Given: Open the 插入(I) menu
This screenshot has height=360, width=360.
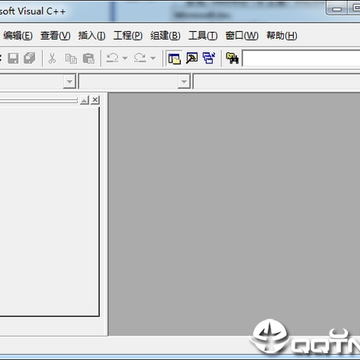Looking at the screenshot, I should click(92, 36).
